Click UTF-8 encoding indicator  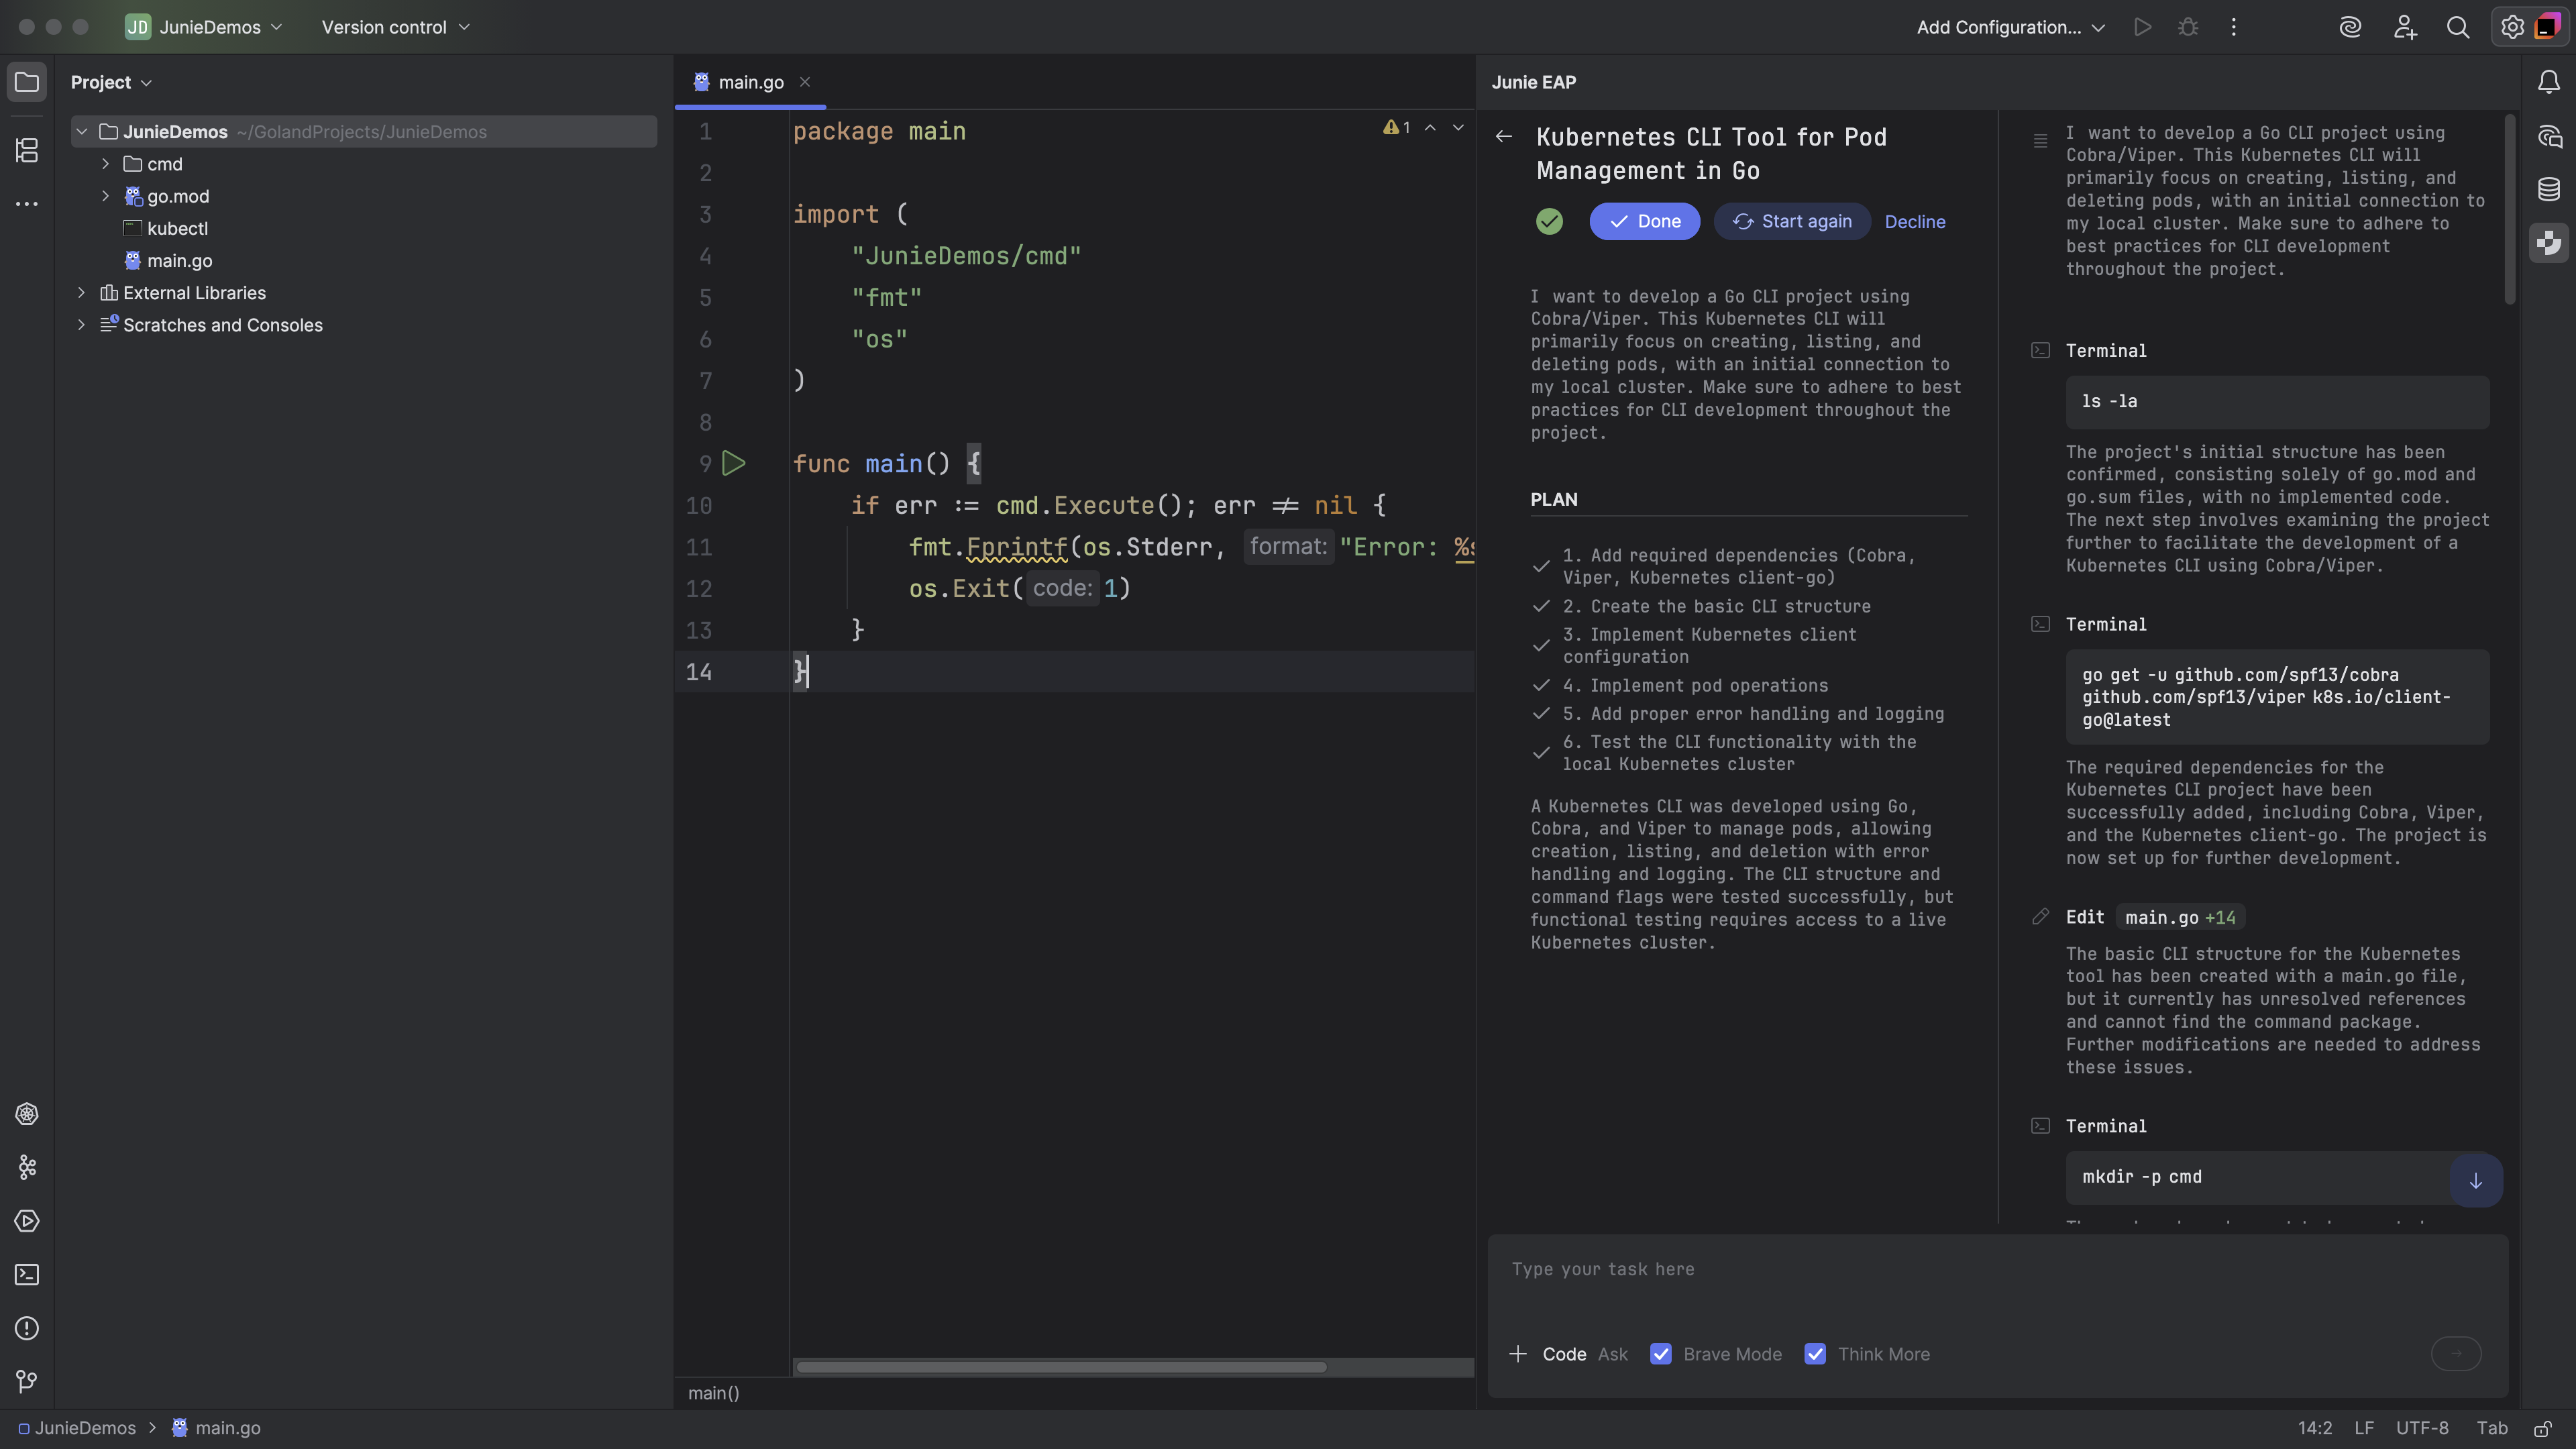pos(2422,1428)
